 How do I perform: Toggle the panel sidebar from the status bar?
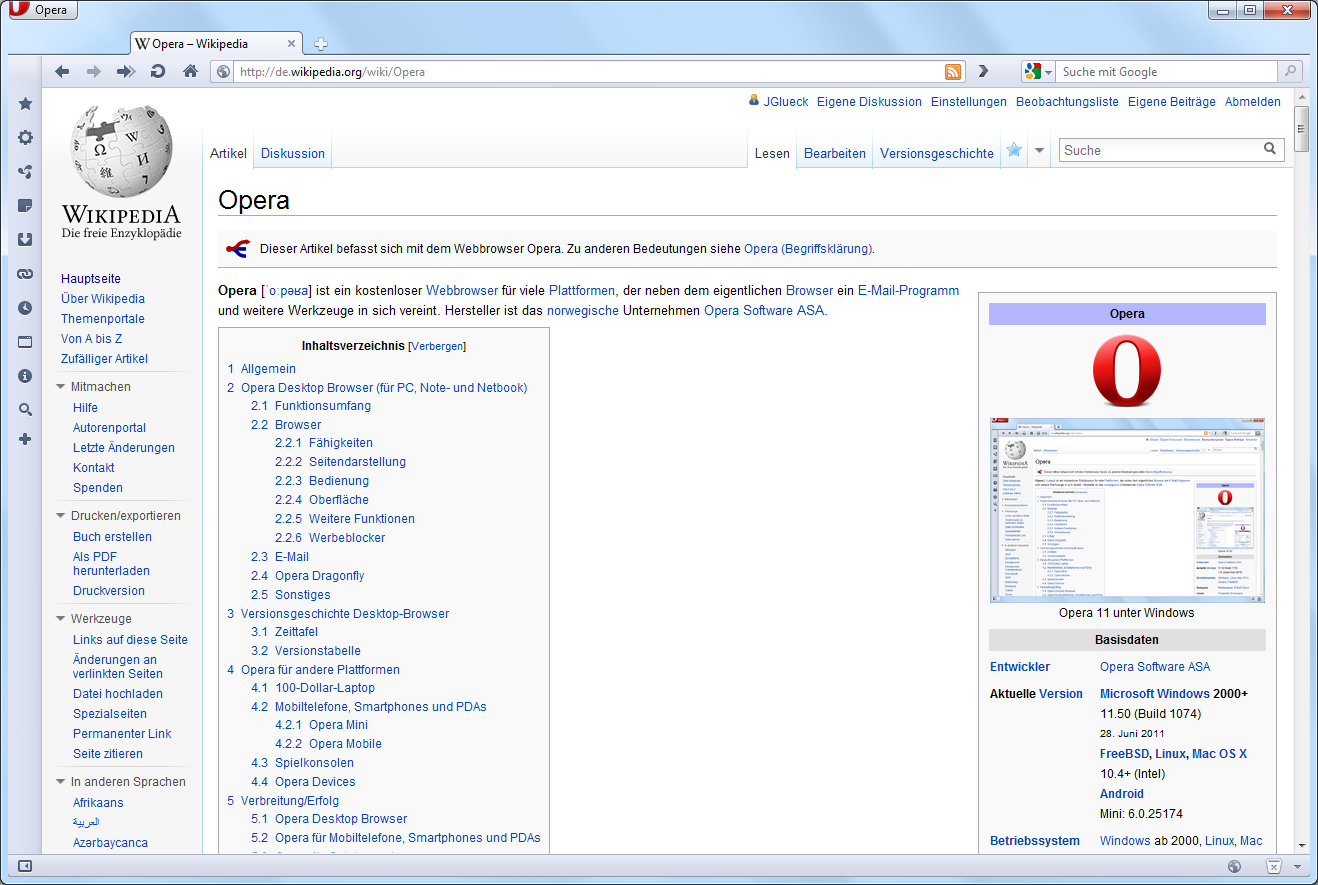[26, 866]
